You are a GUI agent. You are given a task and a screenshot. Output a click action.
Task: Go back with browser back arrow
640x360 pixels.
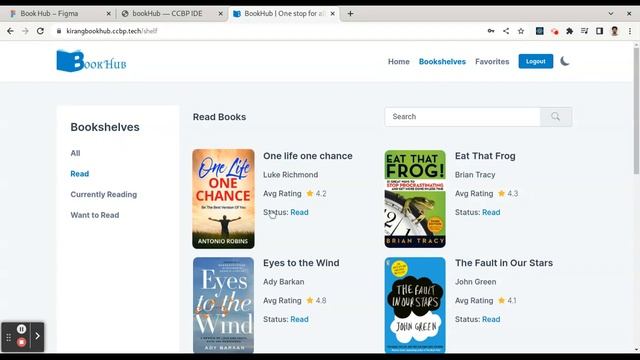[x=10, y=31]
